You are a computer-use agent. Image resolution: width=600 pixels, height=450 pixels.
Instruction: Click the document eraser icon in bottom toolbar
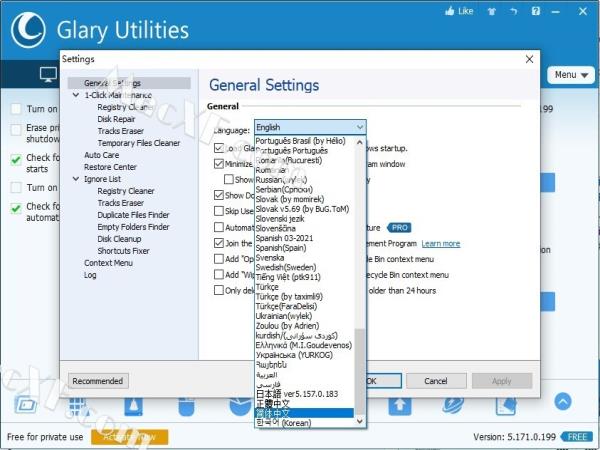pyautogui.click(x=506, y=406)
